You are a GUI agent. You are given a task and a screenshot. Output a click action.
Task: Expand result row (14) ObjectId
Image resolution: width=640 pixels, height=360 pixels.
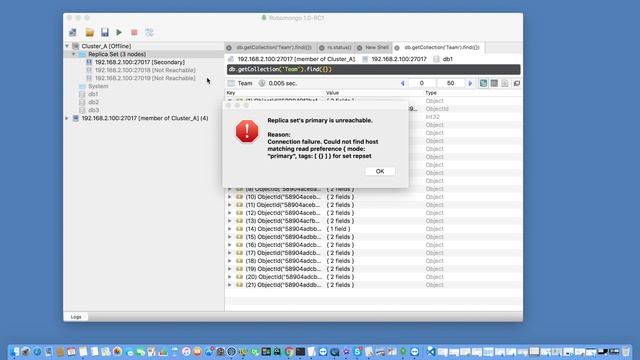click(230, 229)
